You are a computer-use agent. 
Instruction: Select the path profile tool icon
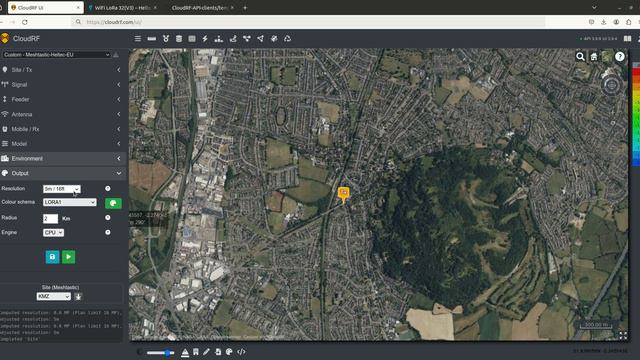pos(233,39)
